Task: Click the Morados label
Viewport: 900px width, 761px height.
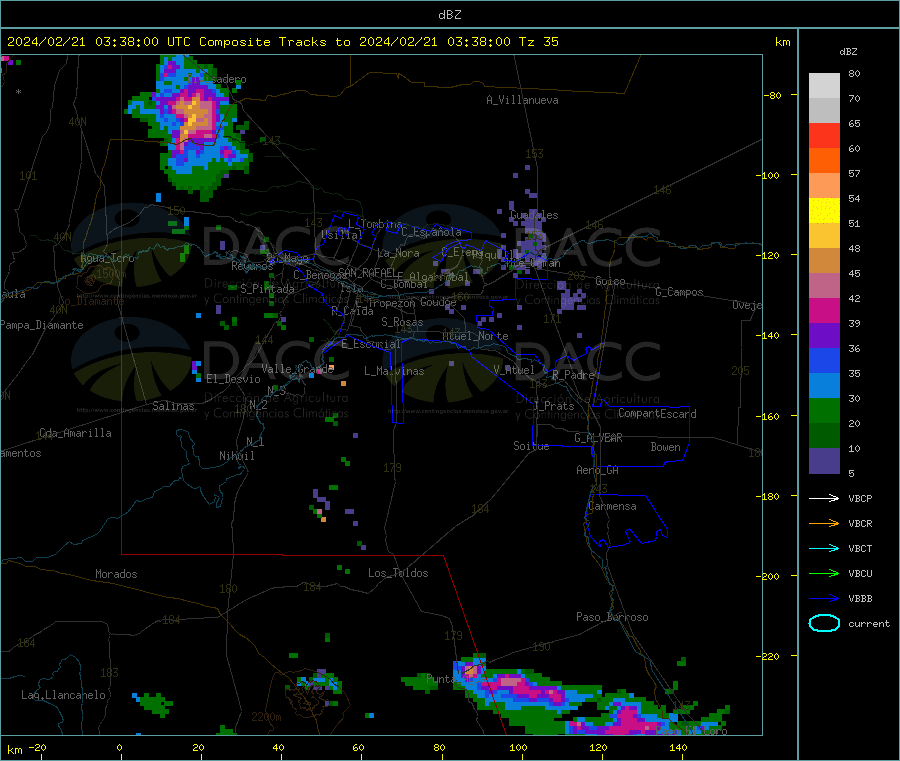Action: (116, 574)
